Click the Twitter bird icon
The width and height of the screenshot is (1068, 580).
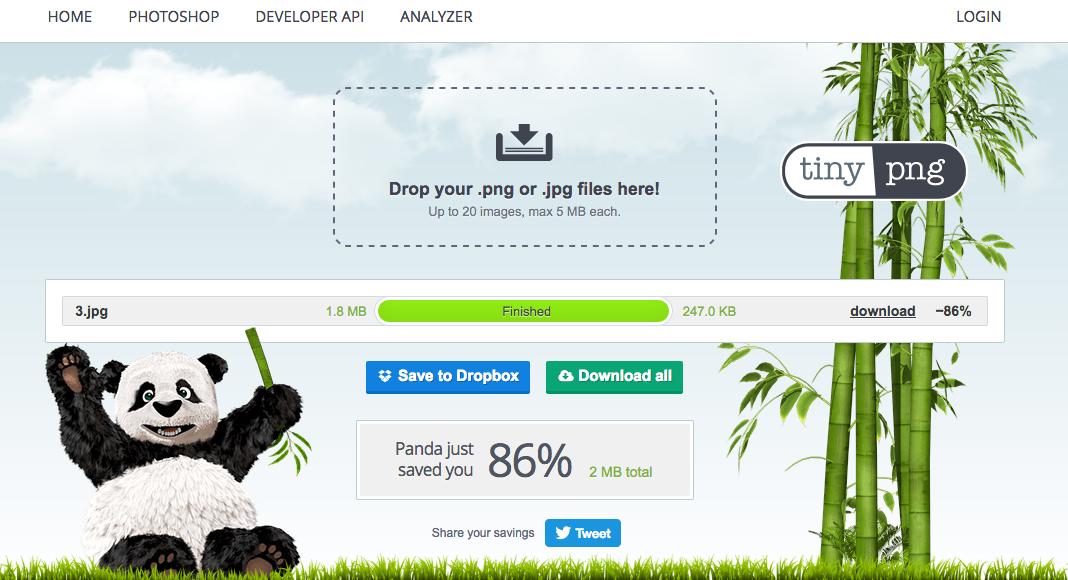pos(563,533)
